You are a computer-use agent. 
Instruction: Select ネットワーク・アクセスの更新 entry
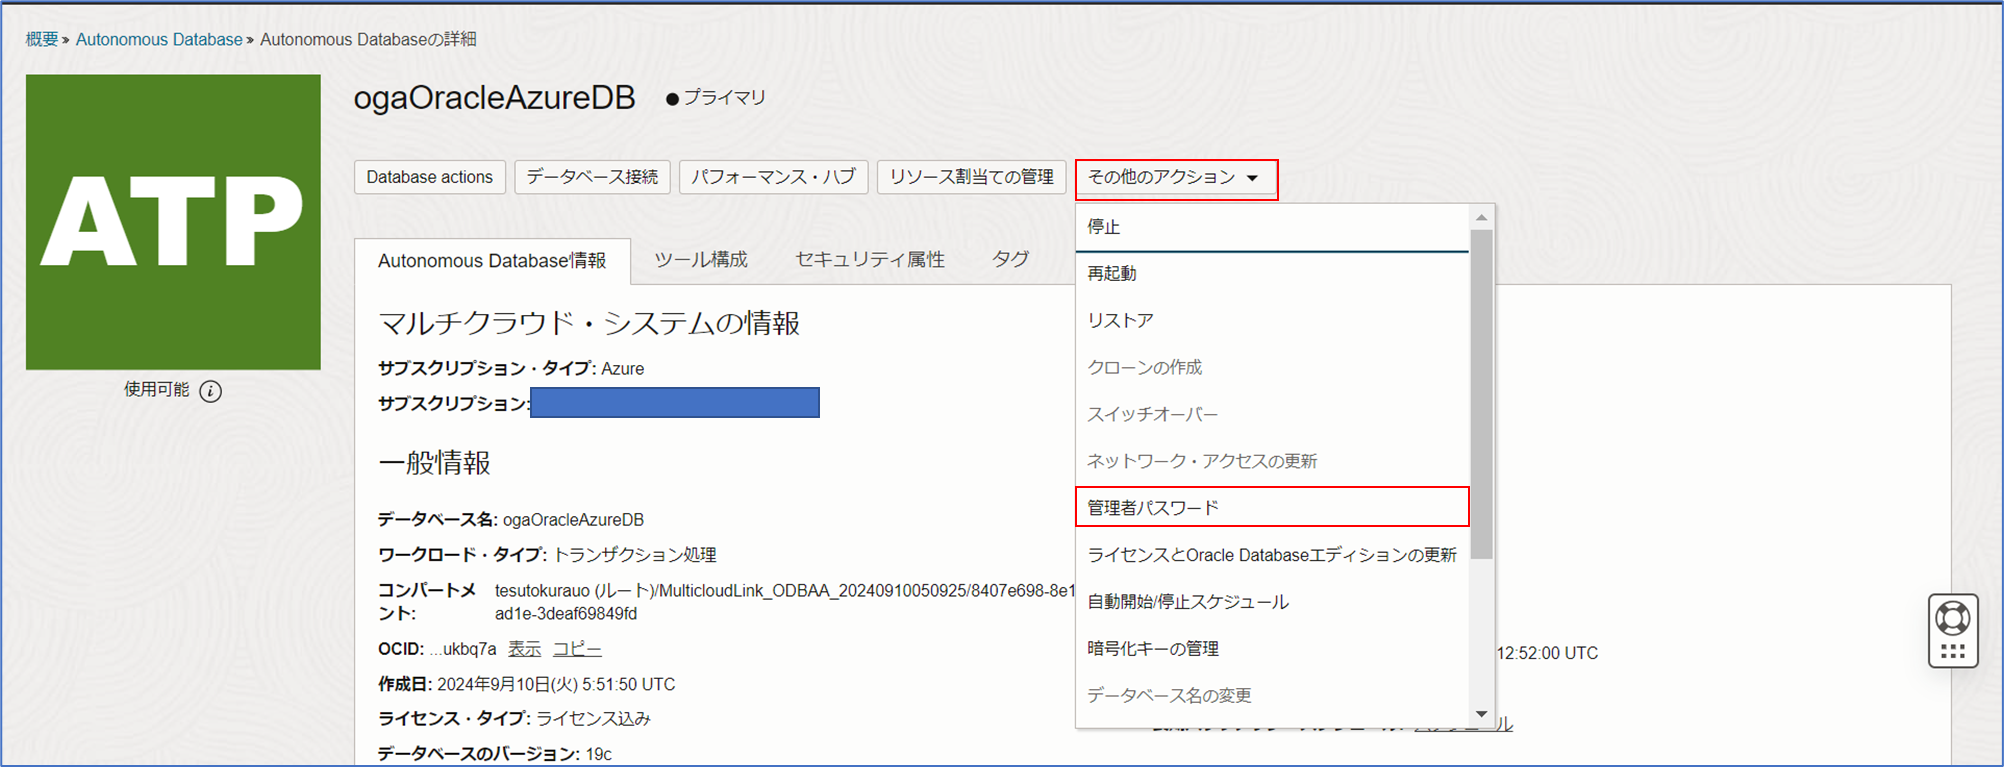tap(1272, 461)
